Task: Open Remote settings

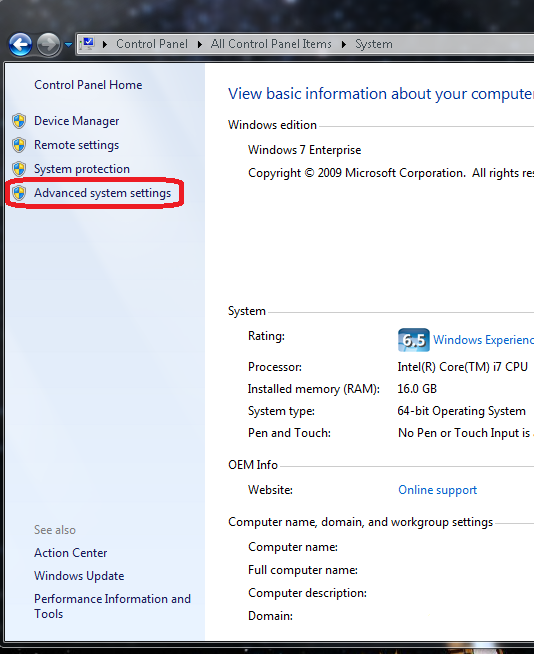Action: (77, 145)
